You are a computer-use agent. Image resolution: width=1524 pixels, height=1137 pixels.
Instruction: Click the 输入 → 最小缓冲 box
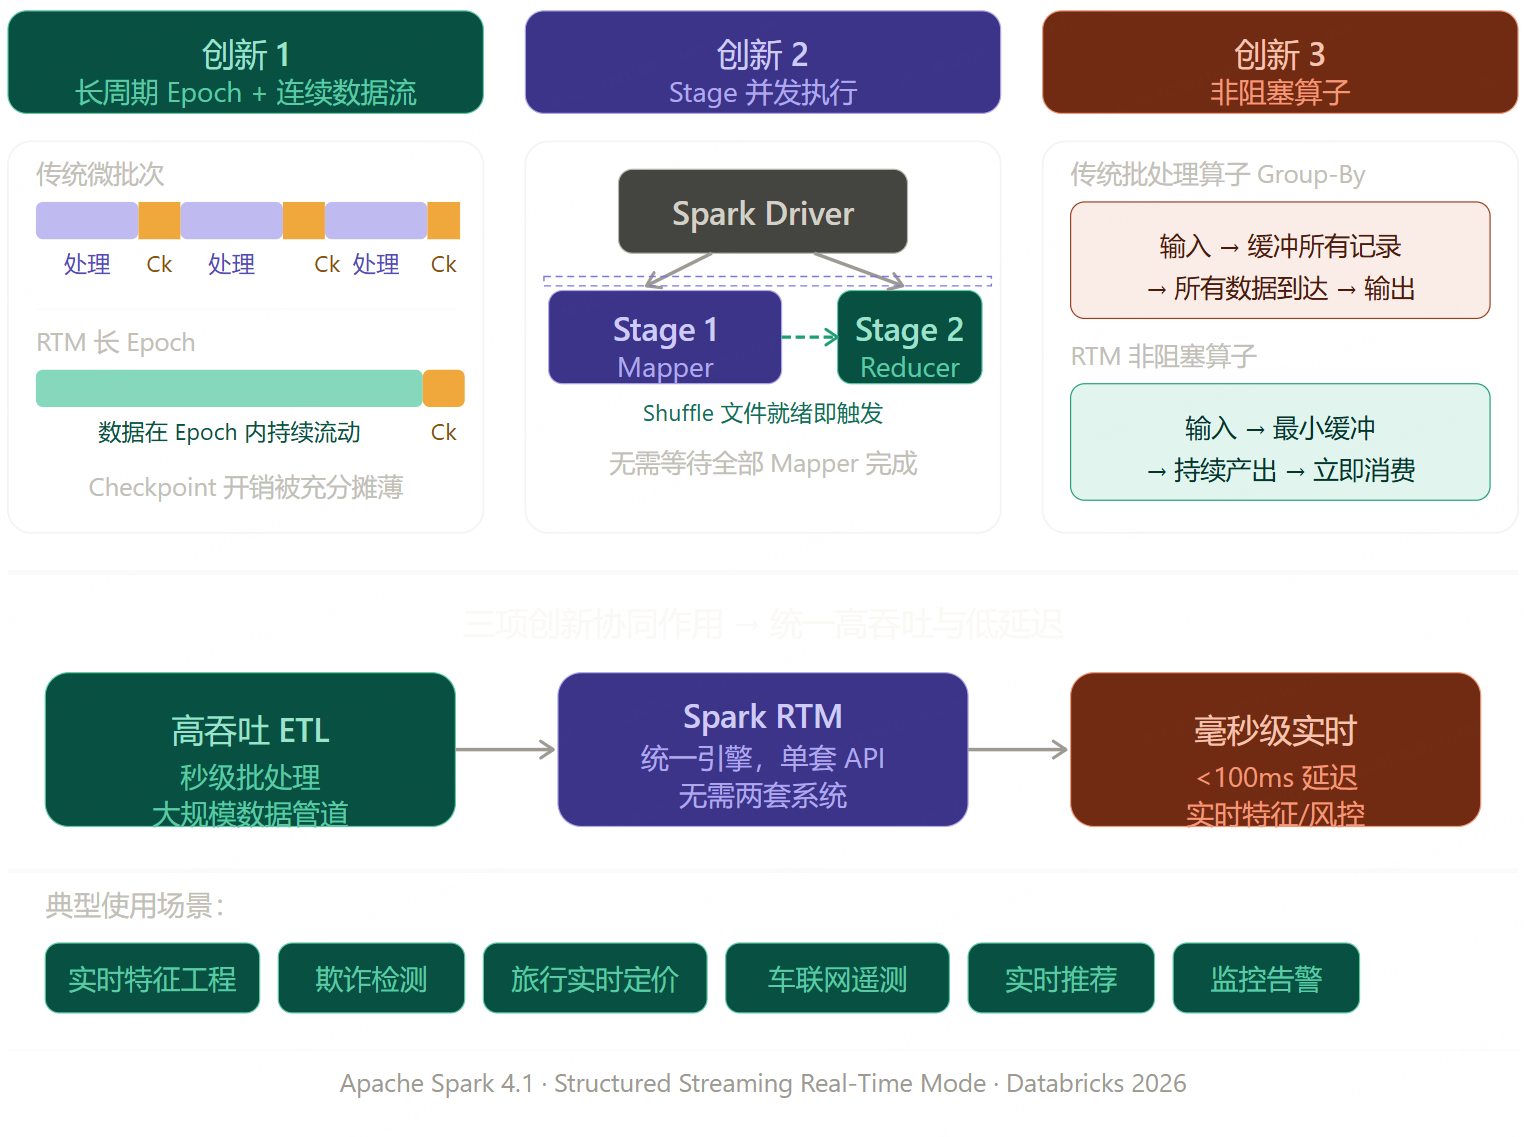pos(1280,442)
